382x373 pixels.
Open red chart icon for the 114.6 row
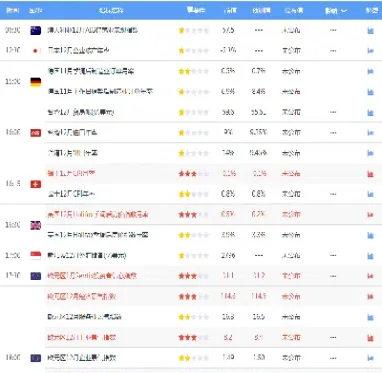point(370,297)
